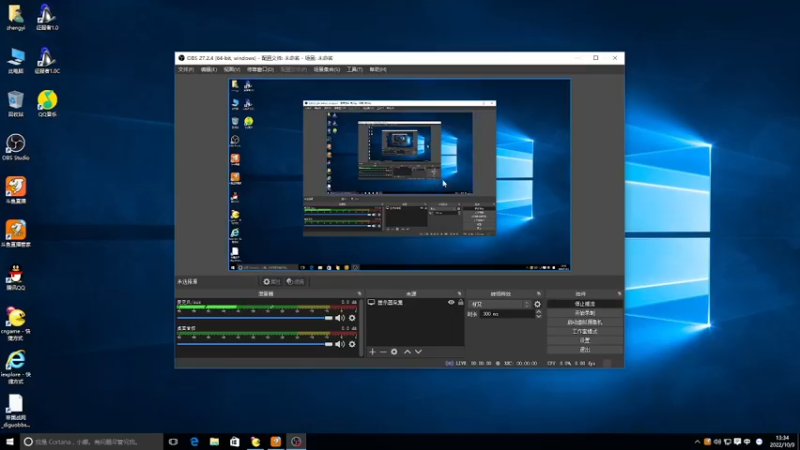Move the source up with up arrow
The width and height of the screenshot is (800, 450).
(x=407, y=352)
